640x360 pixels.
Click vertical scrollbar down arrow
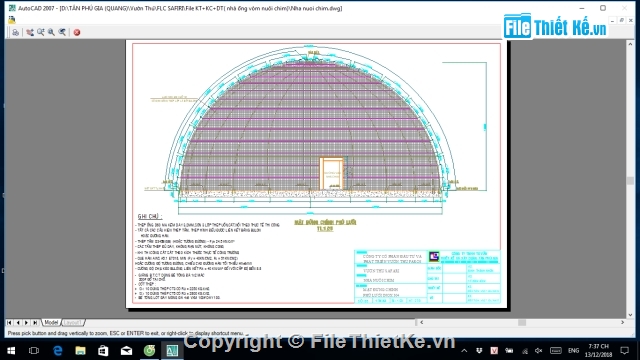(630, 315)
